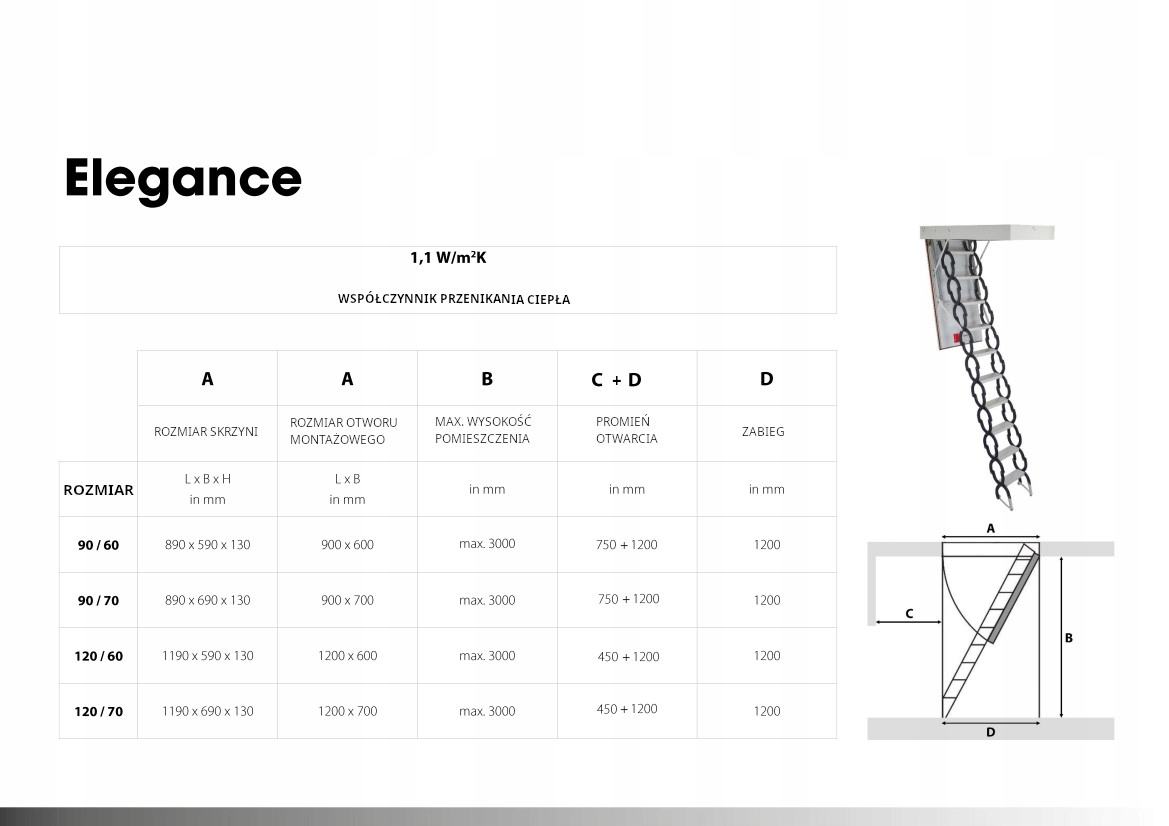The width and height of the screenshot is (1169, 826).
Task: Click dimension label D below the diagram
Action: click(x=990, y=732)
